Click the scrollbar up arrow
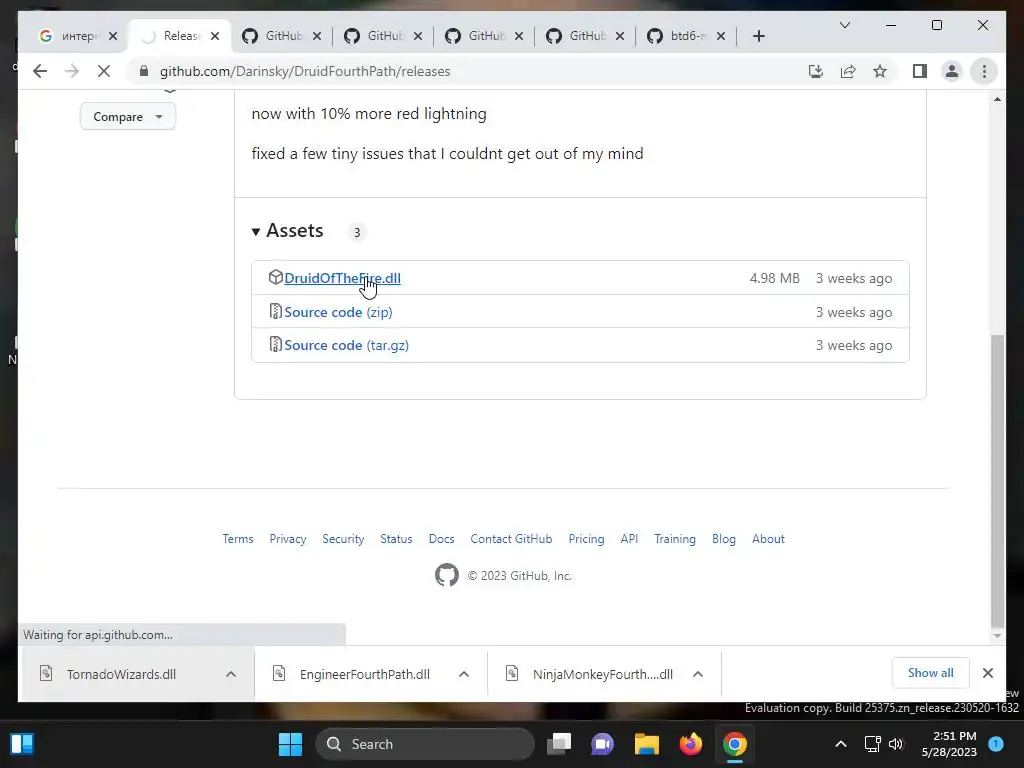1024x768 pixels. point(997,99)
